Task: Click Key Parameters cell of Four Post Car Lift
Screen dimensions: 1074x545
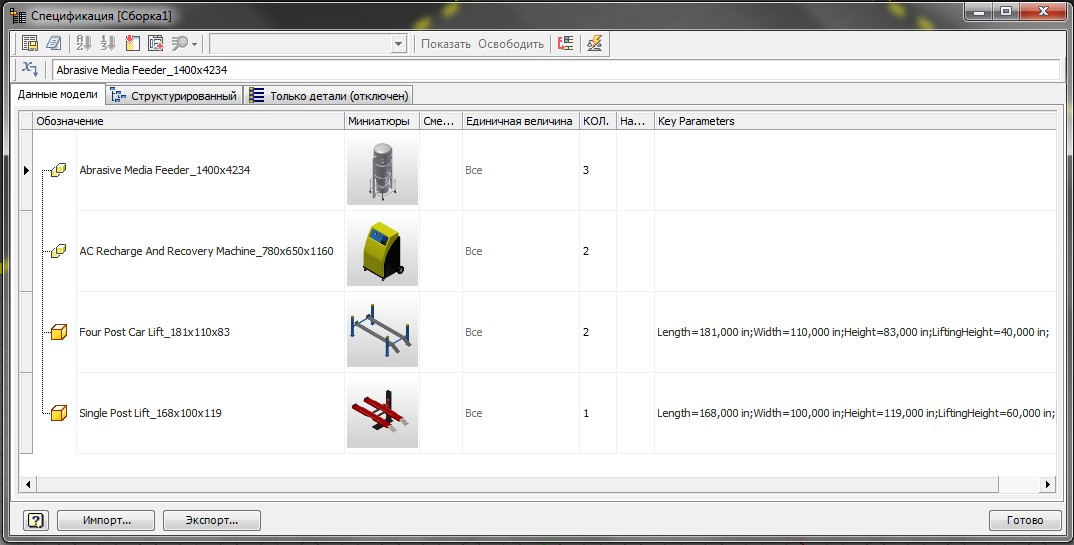Action: 855,332
